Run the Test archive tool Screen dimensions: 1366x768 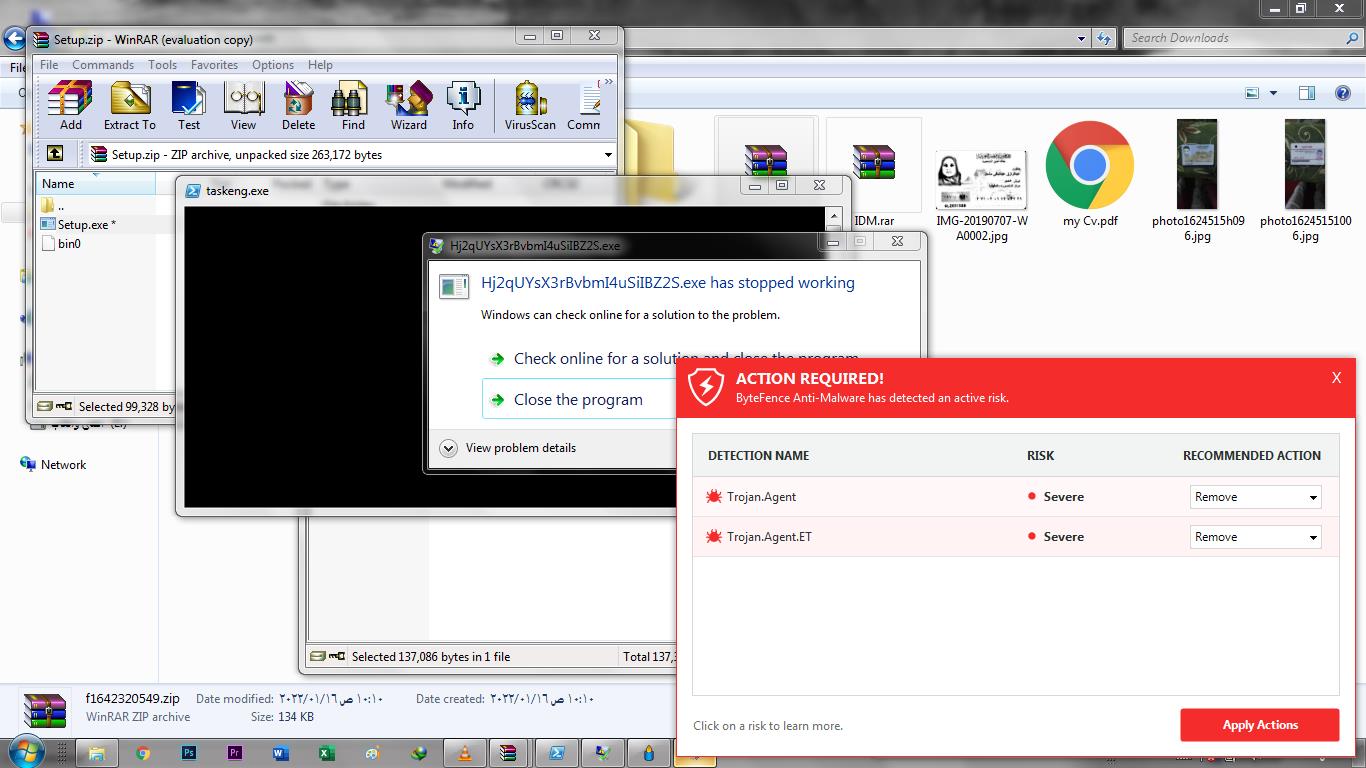tap(188, 106)
